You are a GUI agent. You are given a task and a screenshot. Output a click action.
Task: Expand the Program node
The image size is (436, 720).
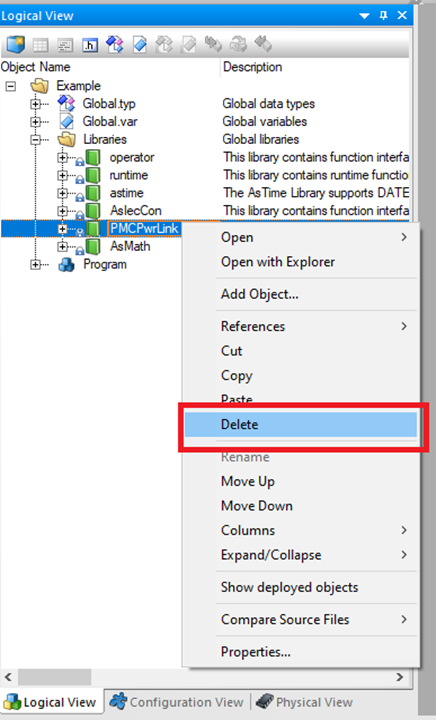pyautogui.click(x=36, y=264)
